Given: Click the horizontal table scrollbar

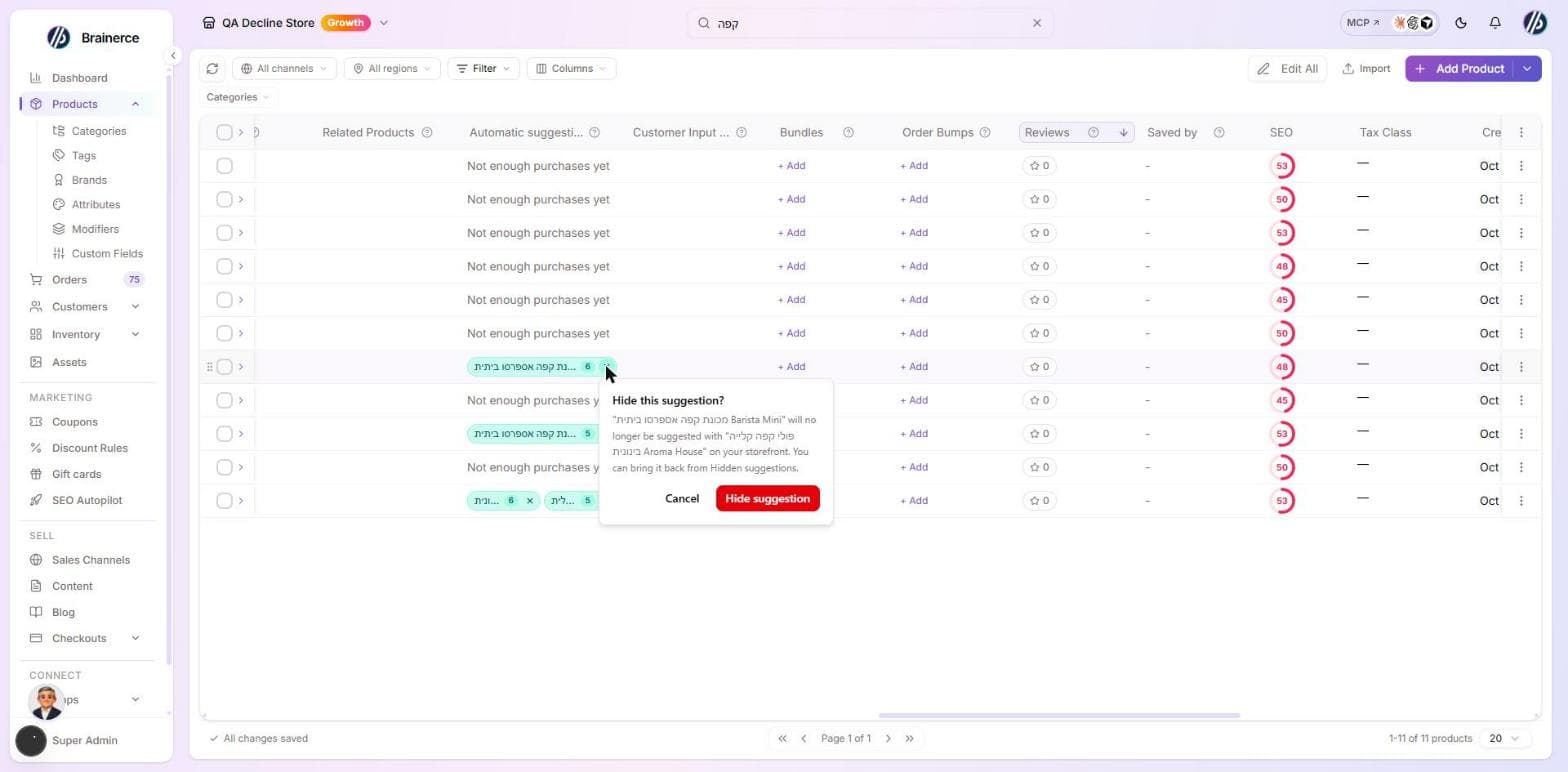Looking at the screenshot, I should tap(1059, 716).
